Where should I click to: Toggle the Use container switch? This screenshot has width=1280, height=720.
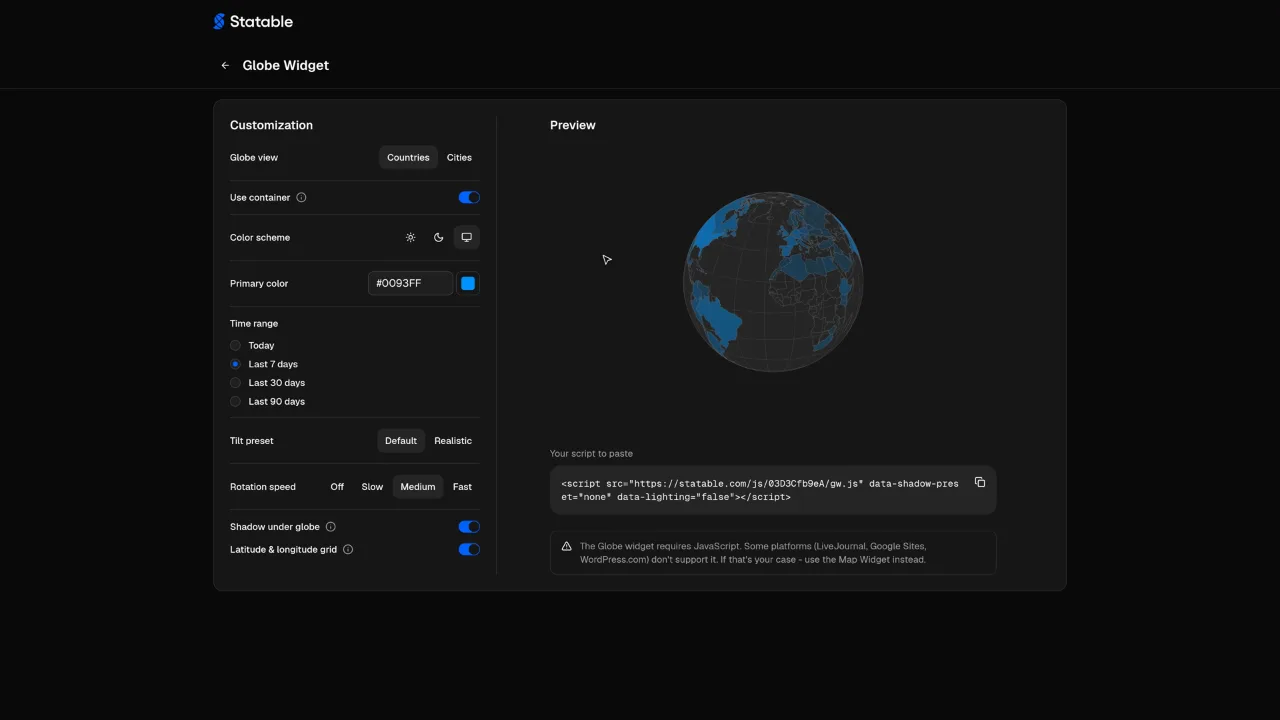point(469,197)
